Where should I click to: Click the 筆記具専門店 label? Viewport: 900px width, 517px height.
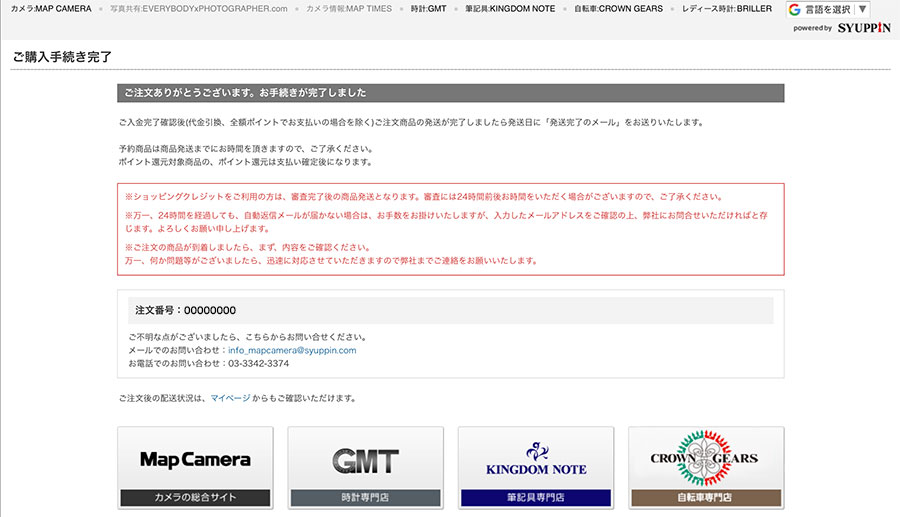(x=535, y=497)
